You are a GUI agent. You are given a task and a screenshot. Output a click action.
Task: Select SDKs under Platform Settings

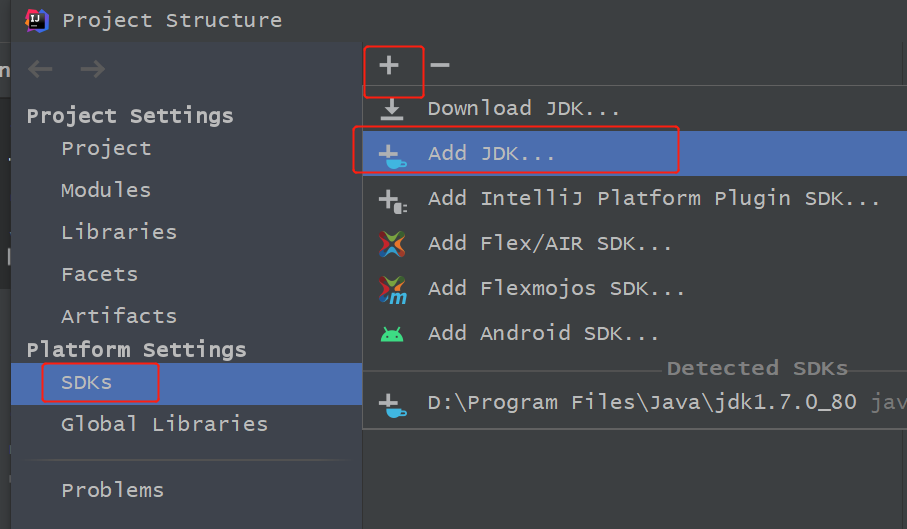pyautogui.click(x=87, y=383)
